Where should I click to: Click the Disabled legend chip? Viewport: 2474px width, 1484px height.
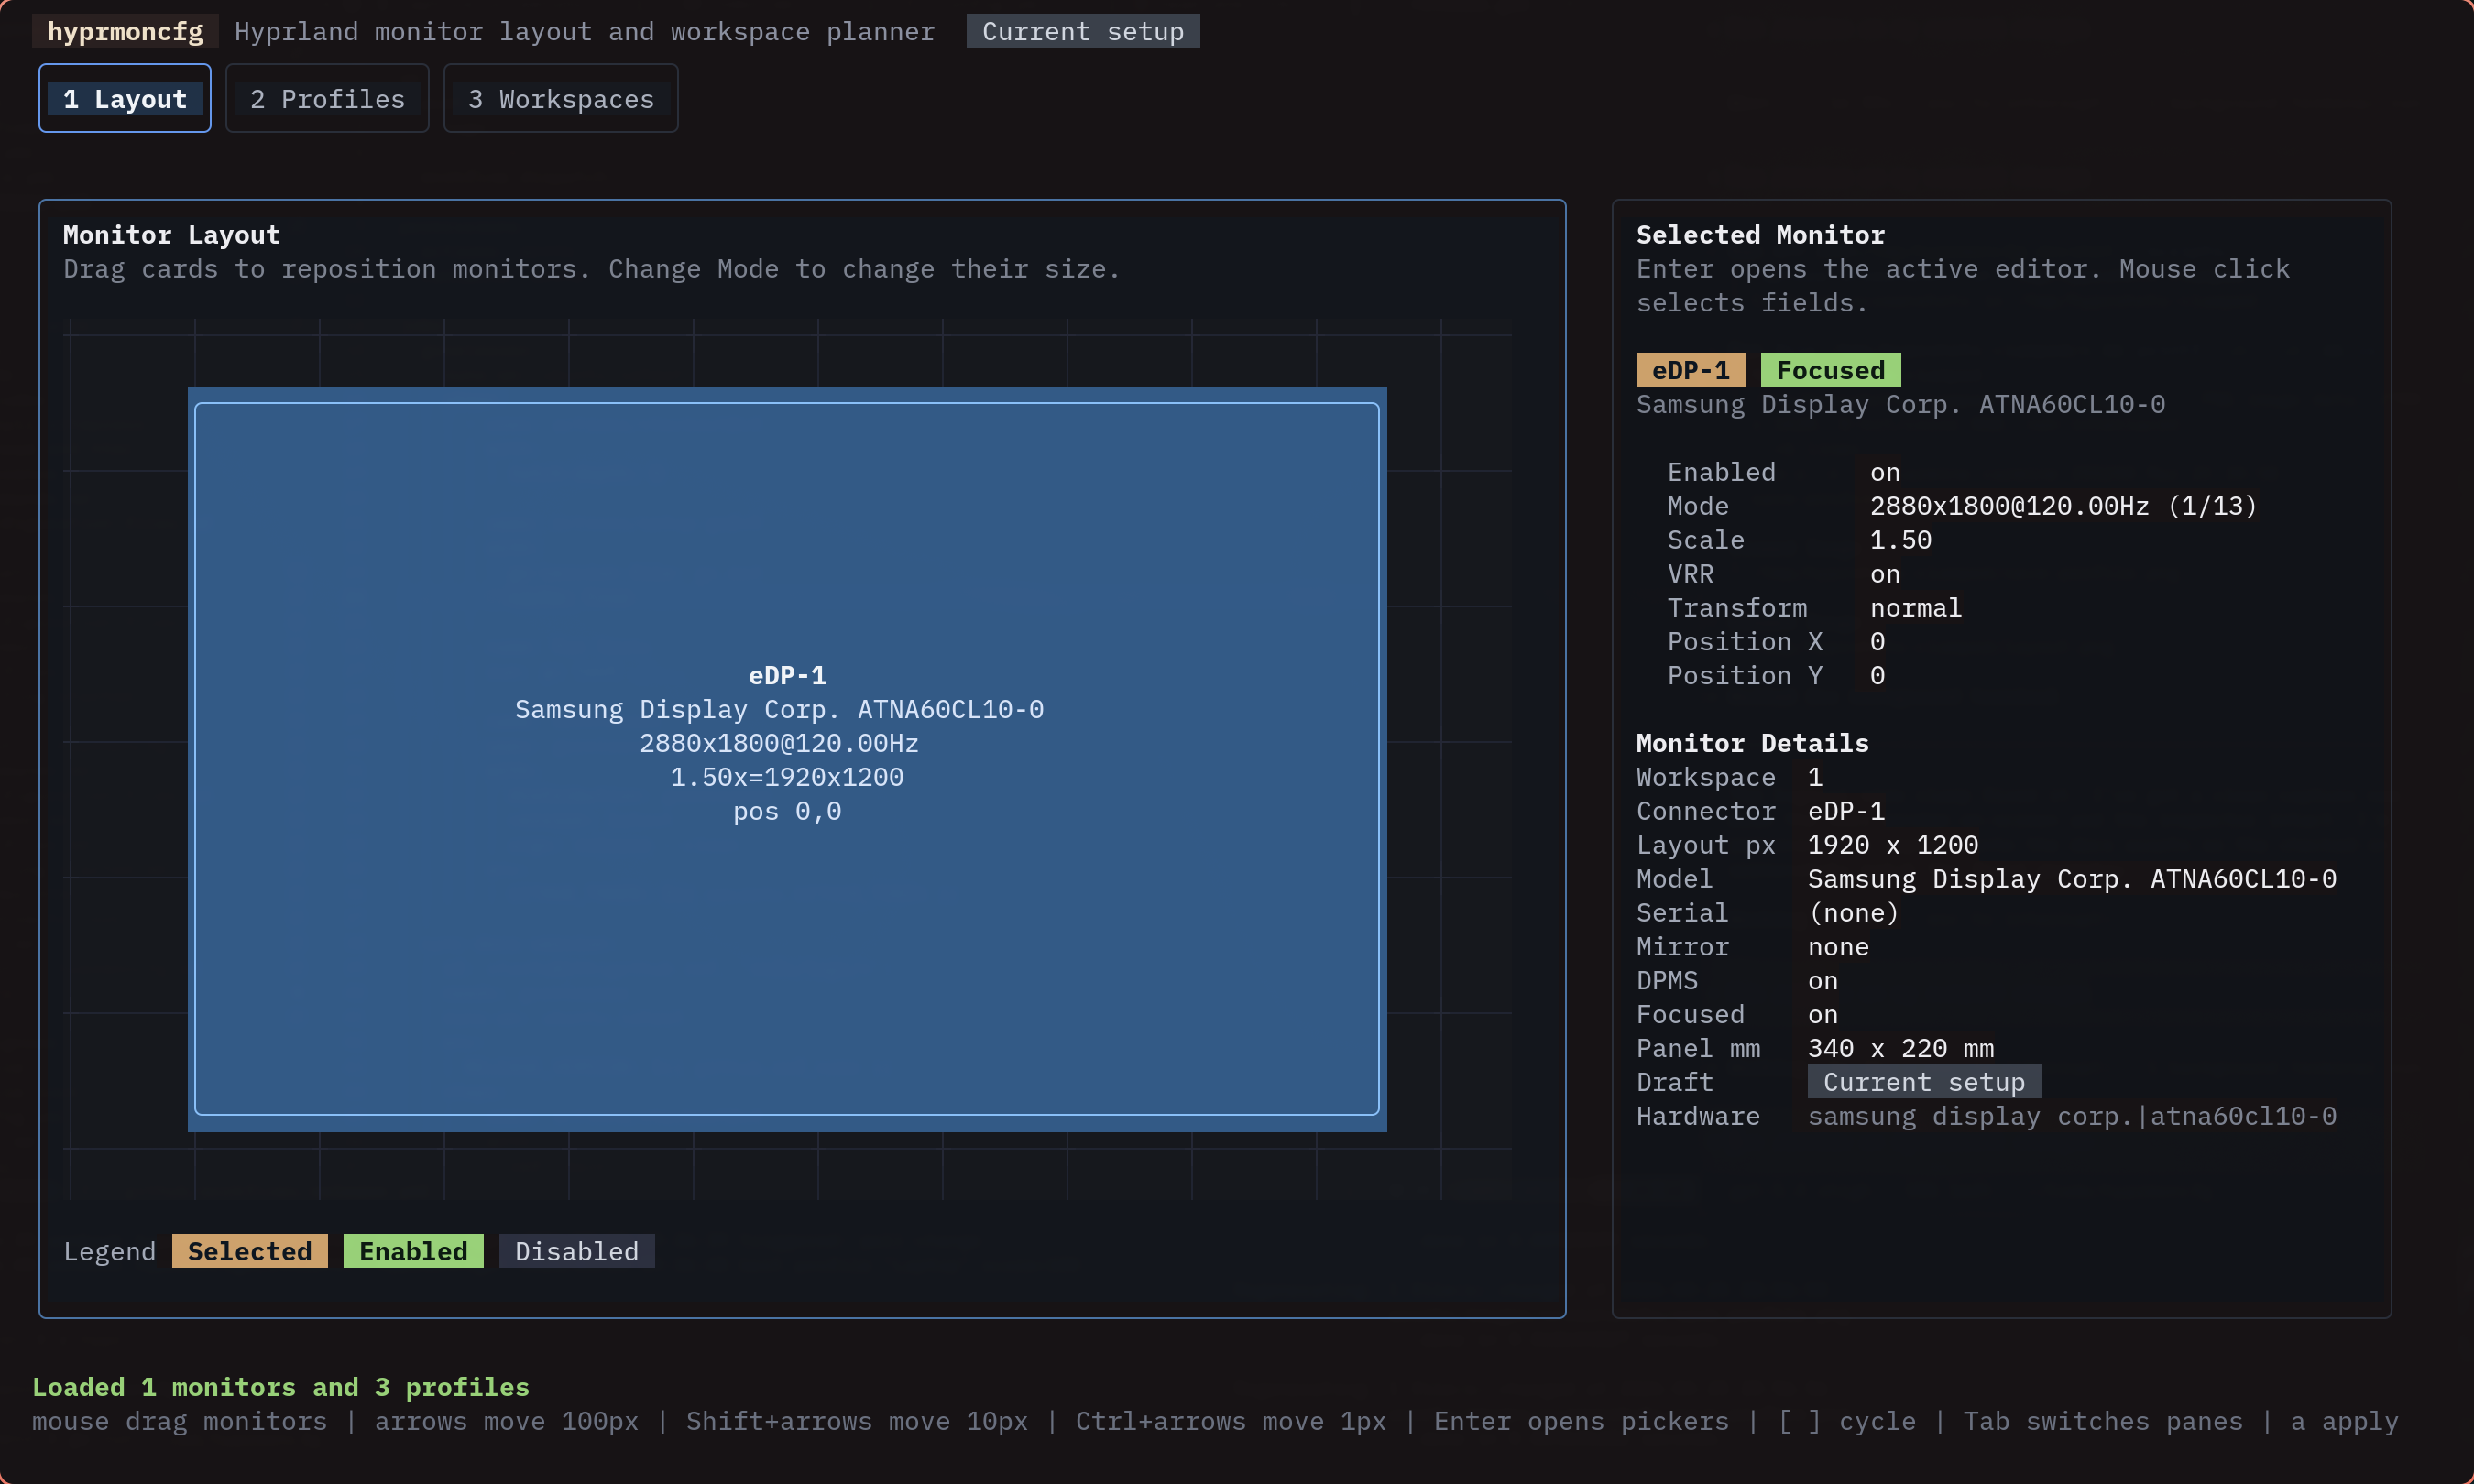point(576,1250)
